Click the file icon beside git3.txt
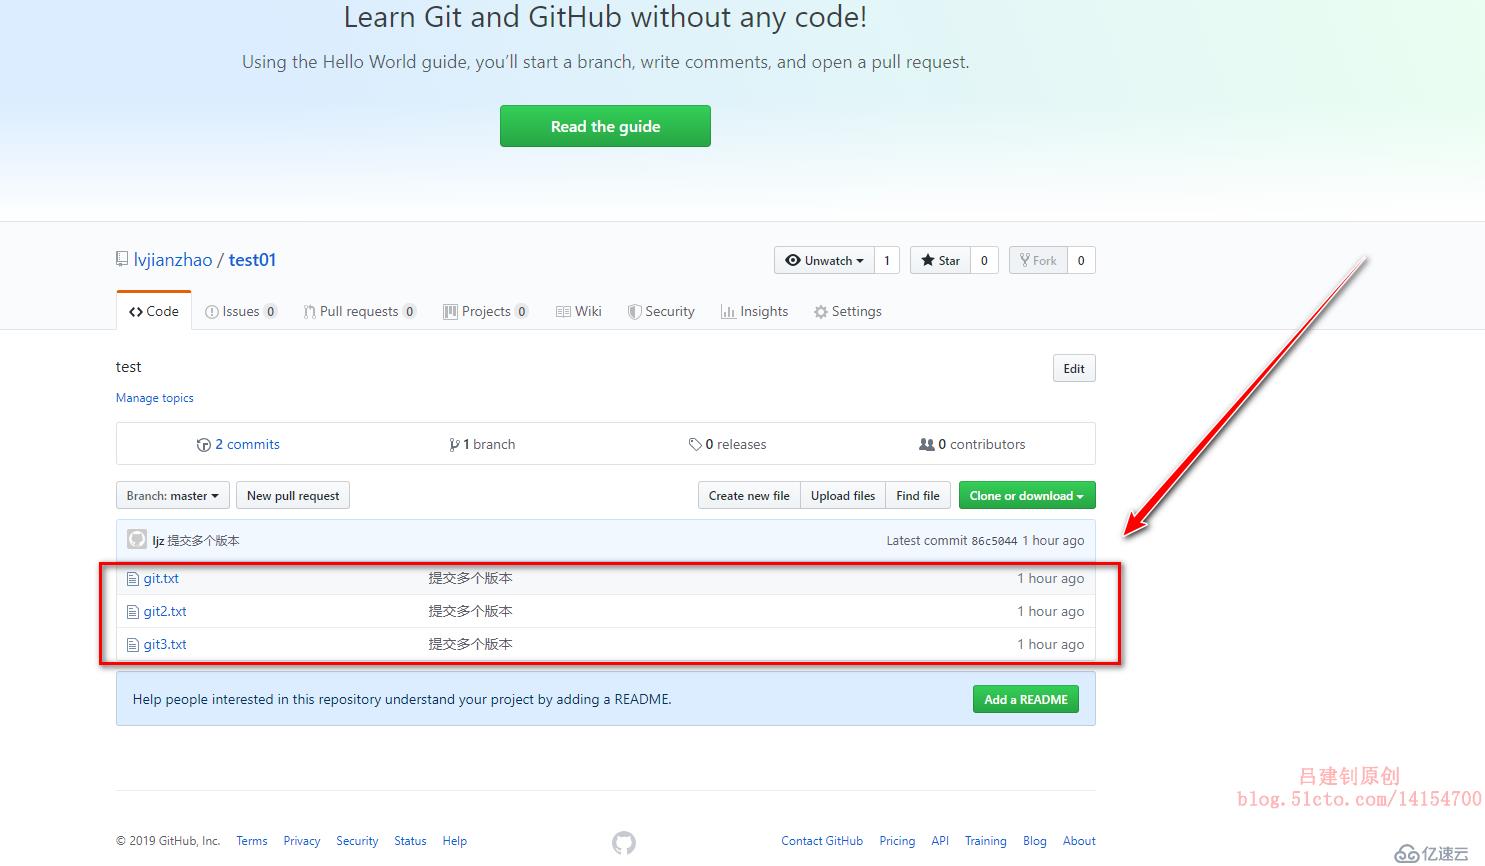 coord(133,644)
